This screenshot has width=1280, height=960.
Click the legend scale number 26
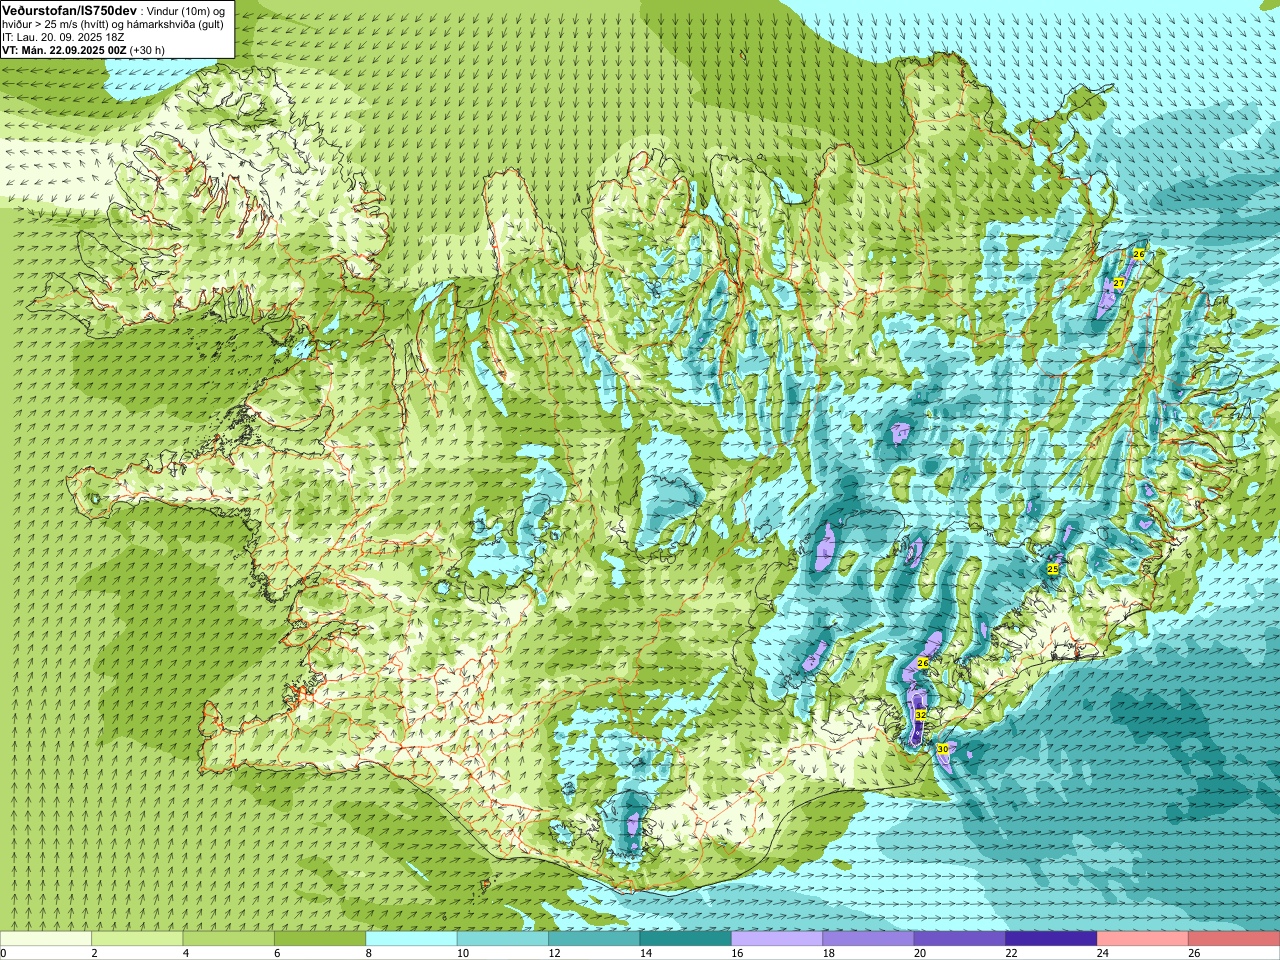pyautogui.click(x=1194, y=953)
